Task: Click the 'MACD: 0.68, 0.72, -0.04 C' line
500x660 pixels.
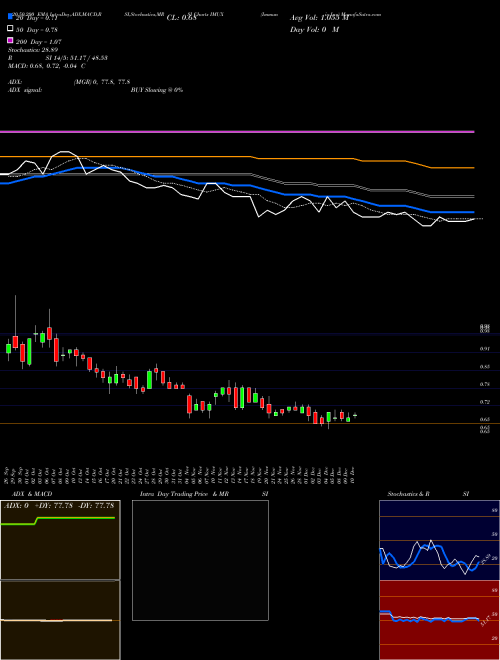Action: tap(47, 66)
